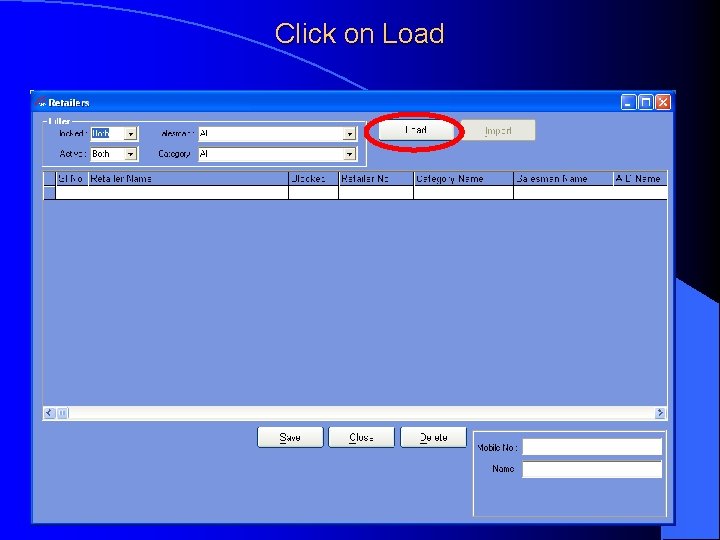Click the Delete button
This screenshot has height=540, width=720.
[433, 437]
